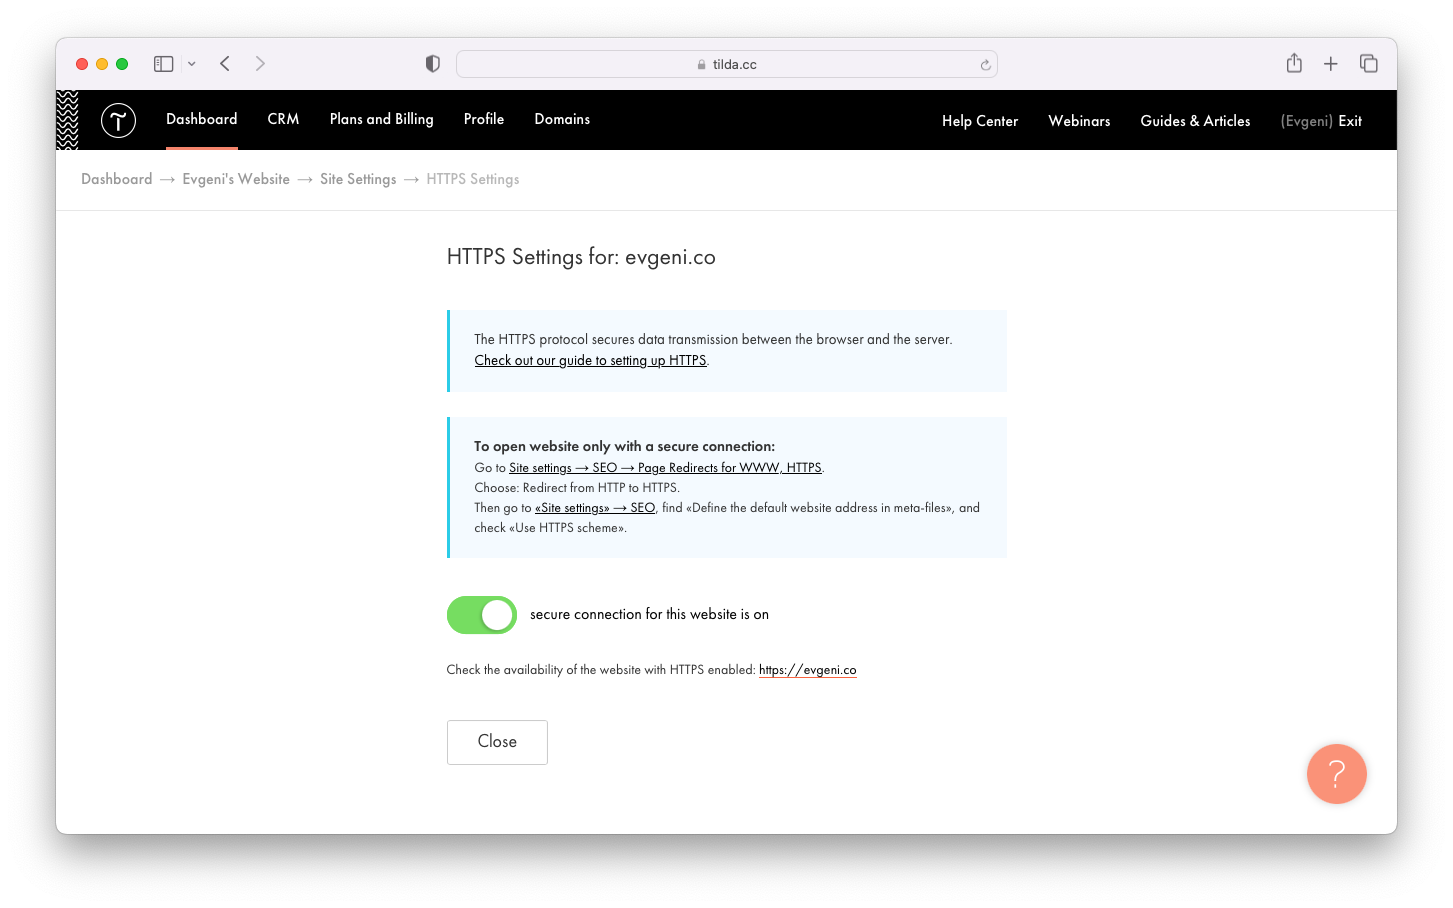Click the forward navigation arrow
The width and height of the screenshot is (1453, 908).
pyautogui.click(x=260, y=63)
